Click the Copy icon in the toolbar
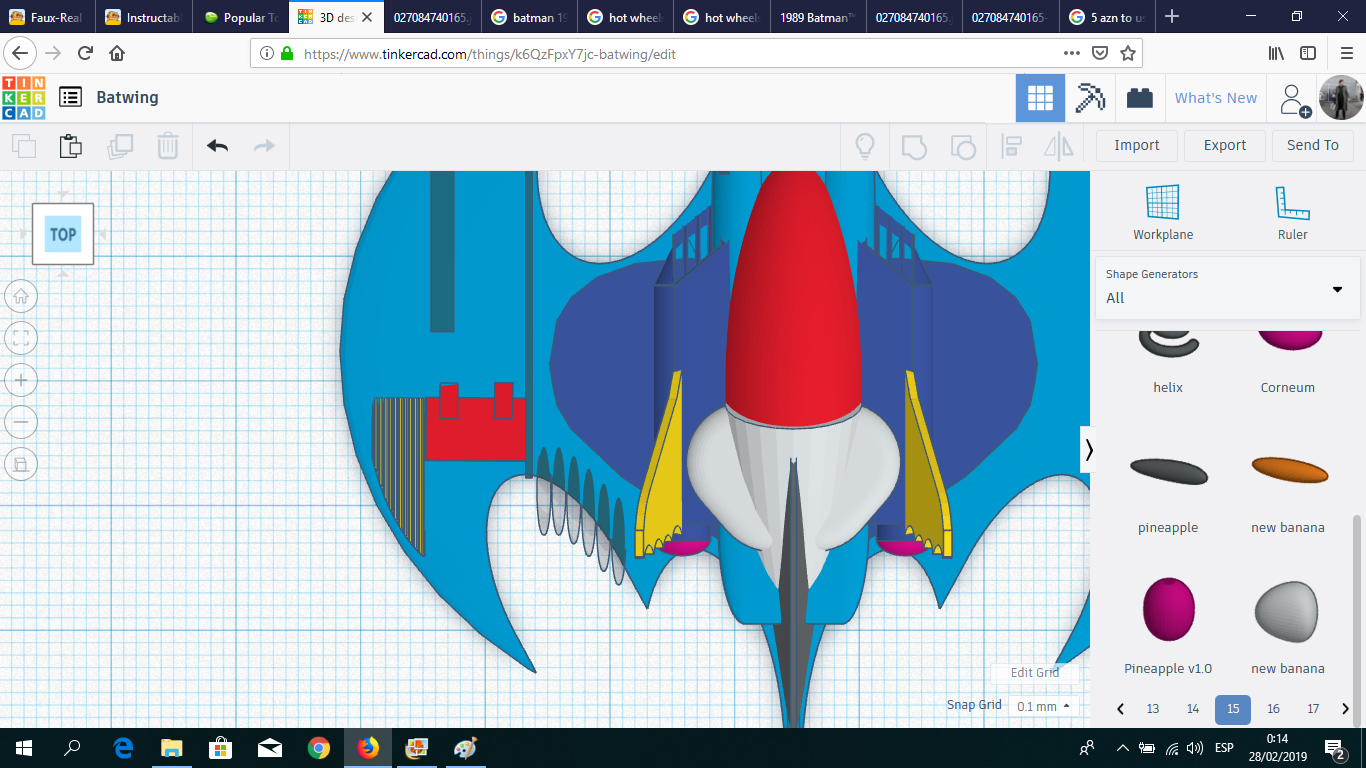This screenshot has height=768, width=1366. tap(23, 146)
